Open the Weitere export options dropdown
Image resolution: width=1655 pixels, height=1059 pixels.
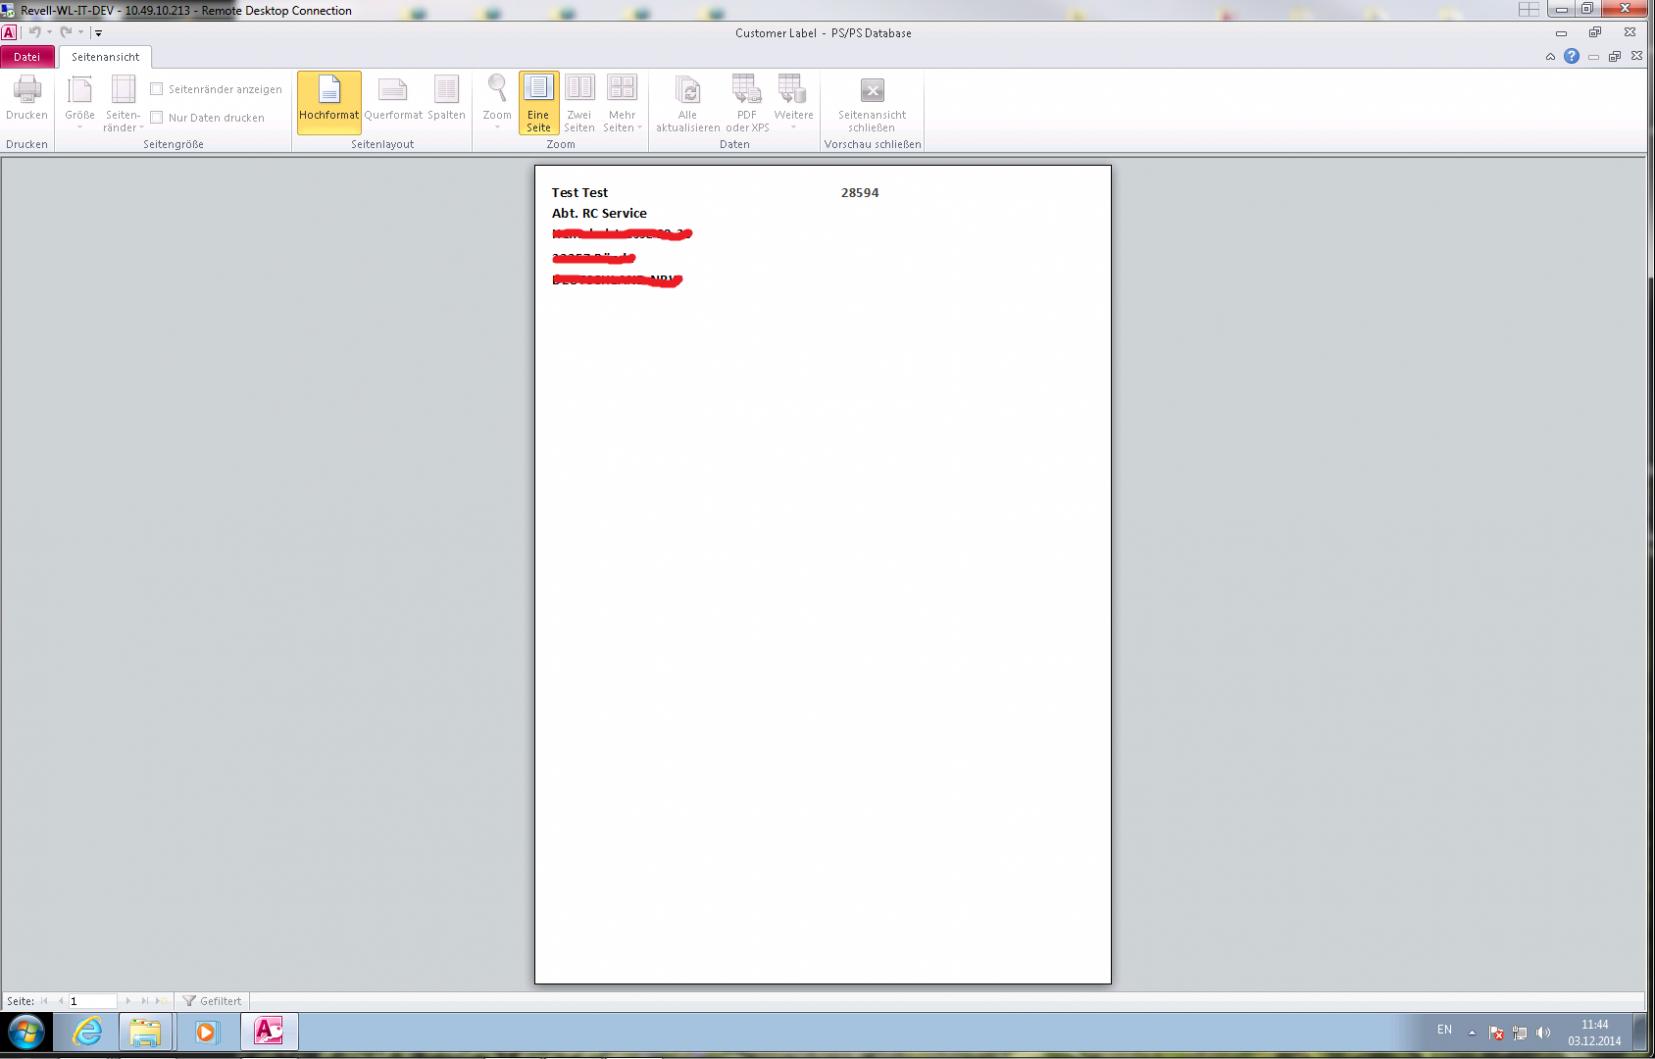793,102
